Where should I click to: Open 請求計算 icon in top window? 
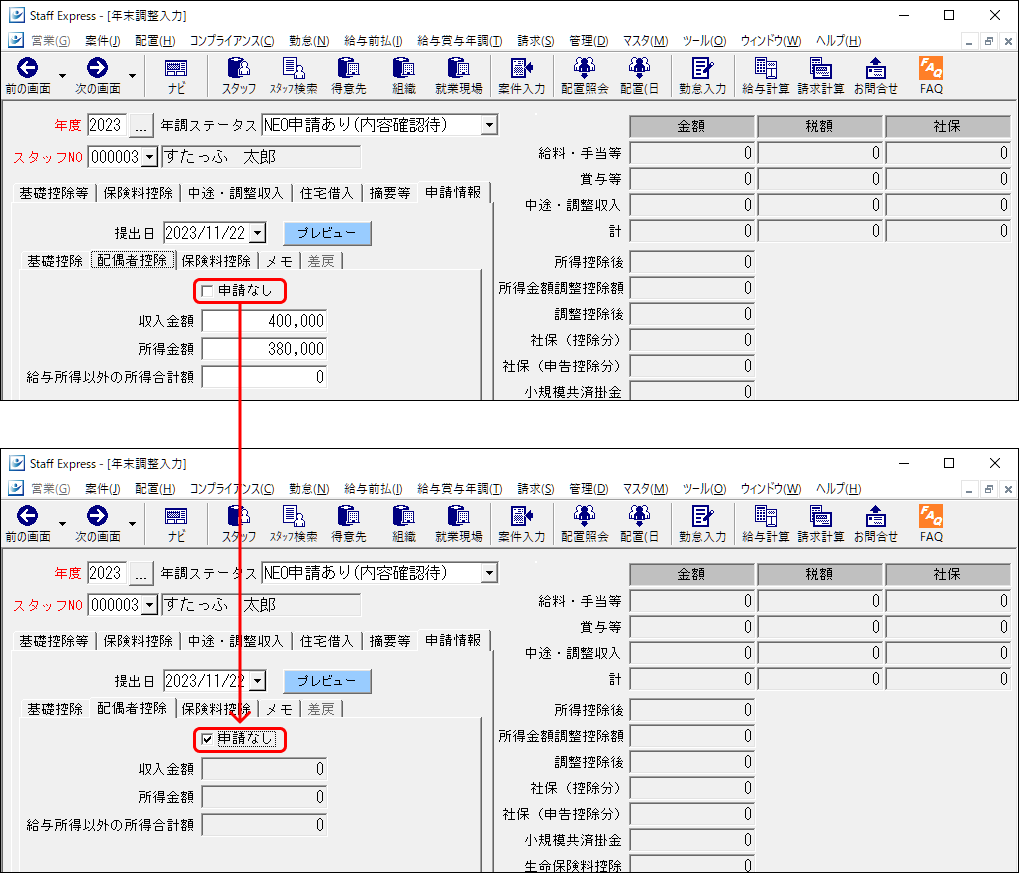pos(821,76)
